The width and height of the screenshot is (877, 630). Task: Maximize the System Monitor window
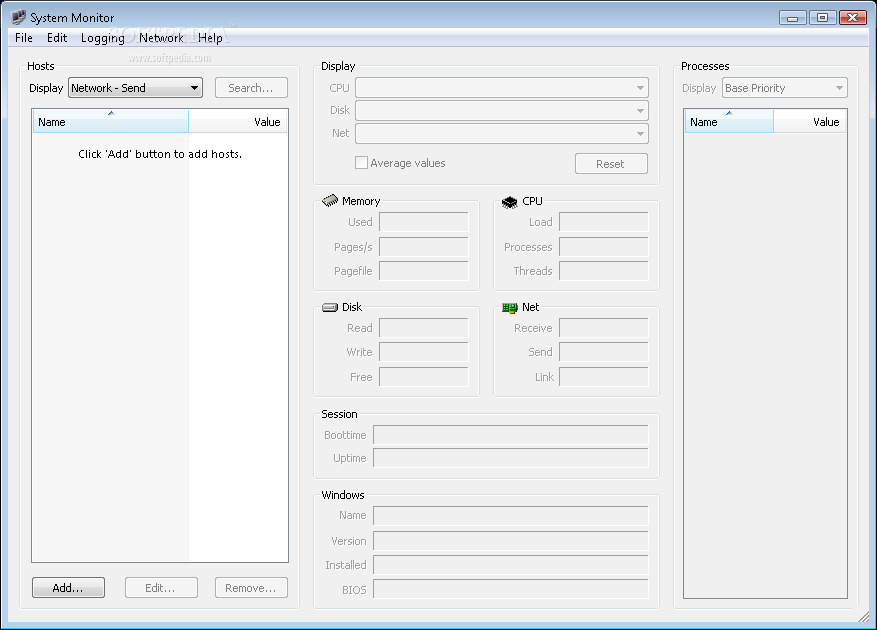(x=822, y=18)
